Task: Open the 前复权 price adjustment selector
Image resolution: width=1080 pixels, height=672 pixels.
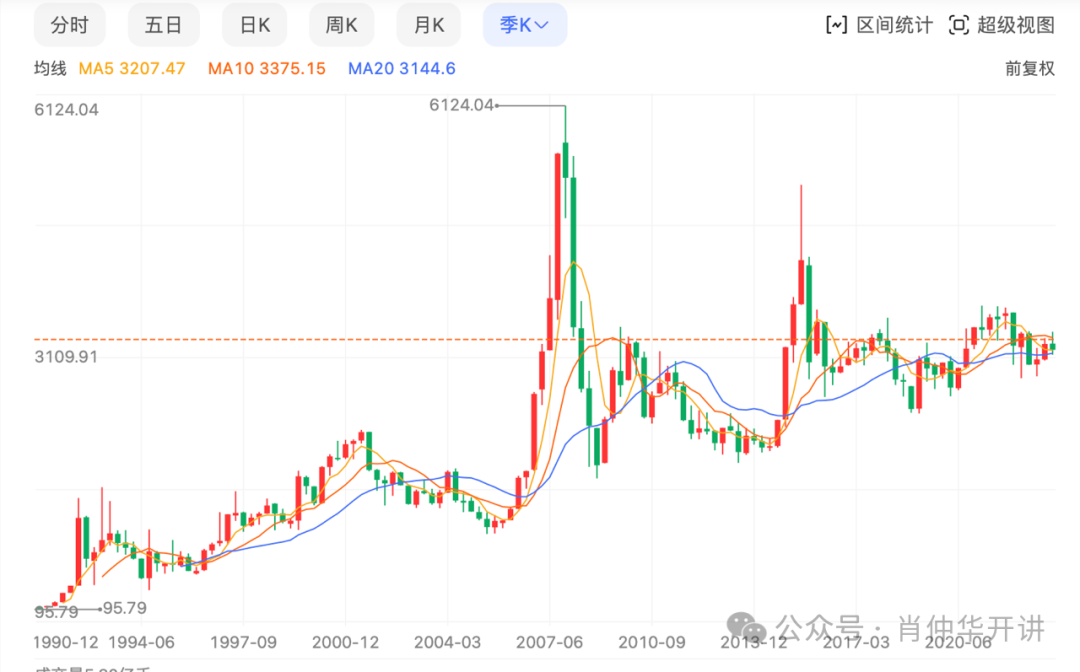Action: coord(1030,69)
